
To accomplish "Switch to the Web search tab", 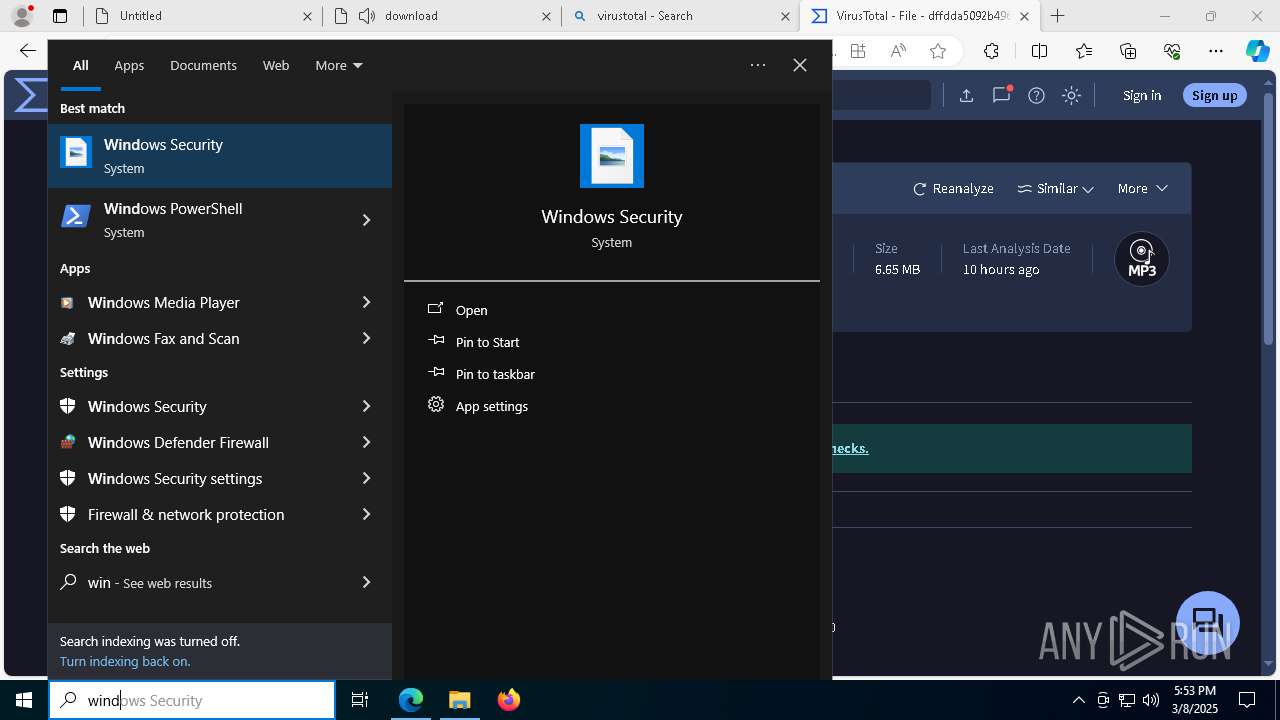I will pos(276,65).
